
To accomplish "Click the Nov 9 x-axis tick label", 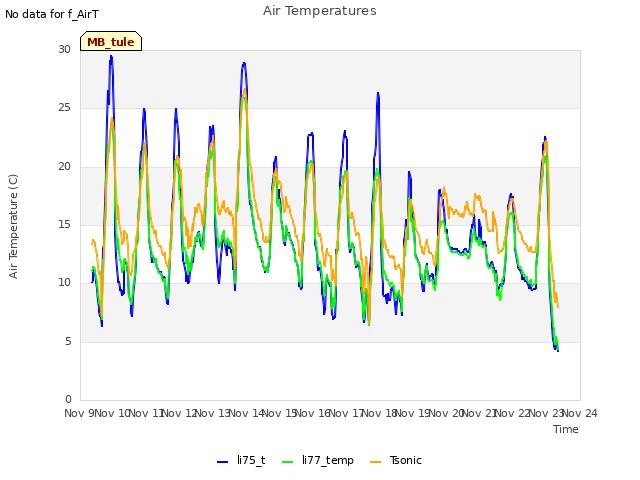I will 79,413.
